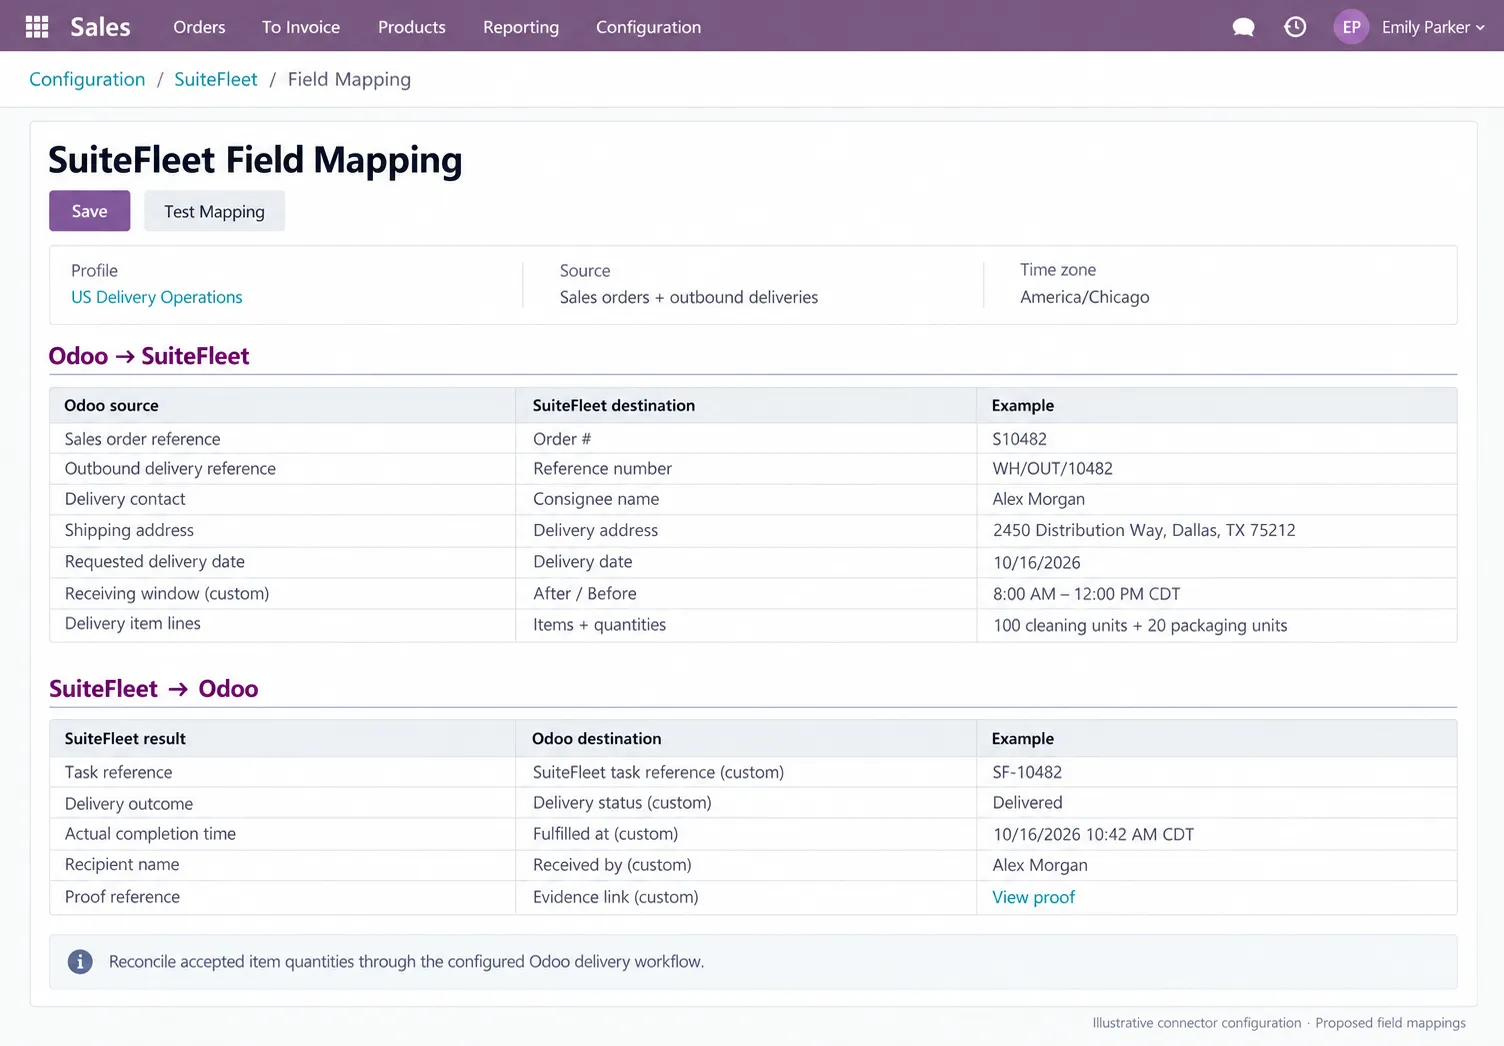Select the America/Chicago time zone value
Screen dimensions: 1504x1046
tap(1085, 297)
